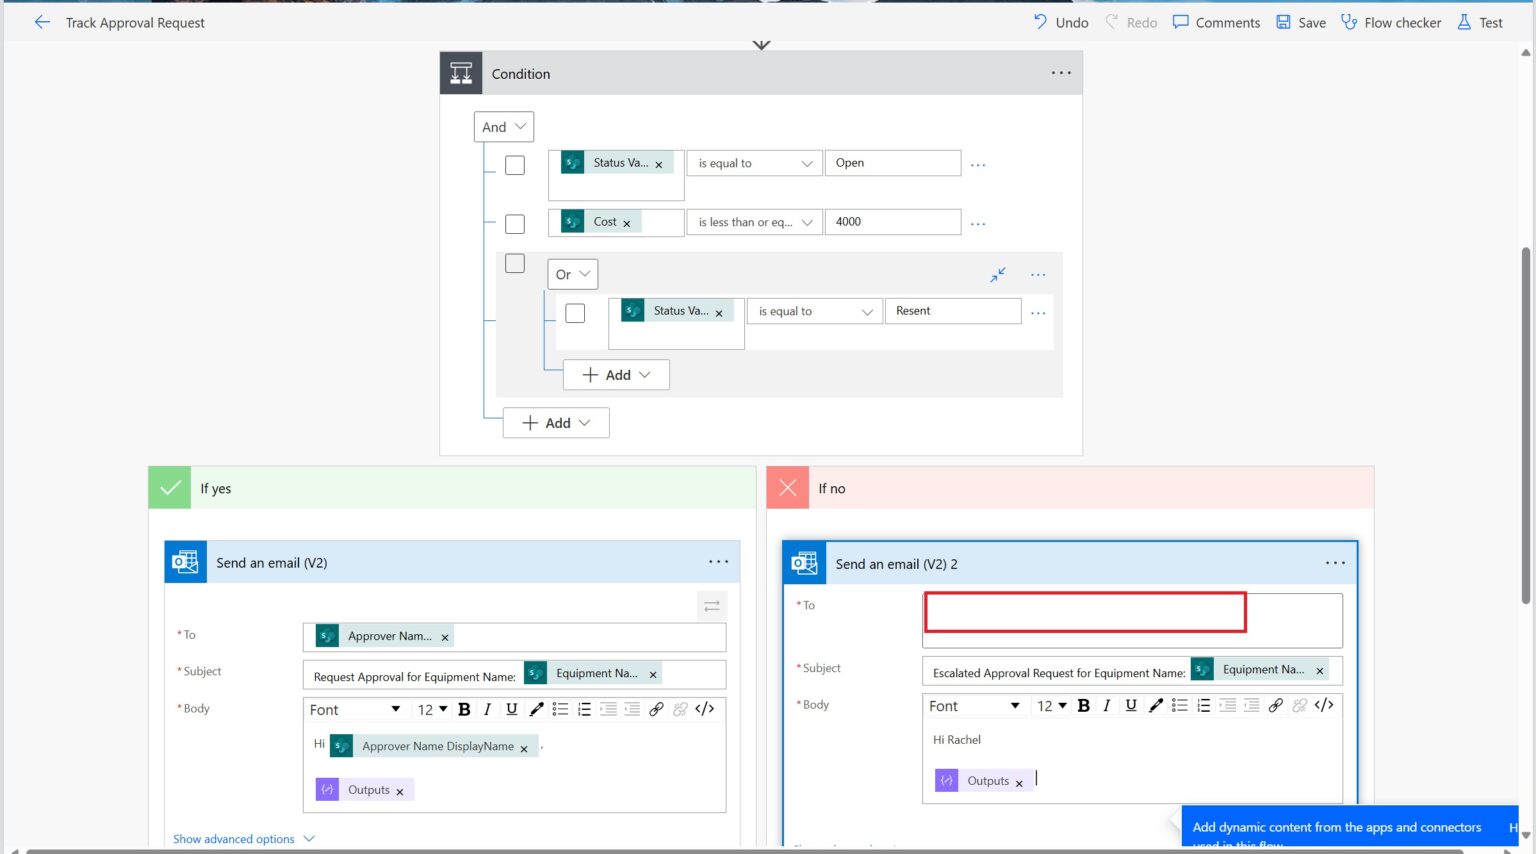Image resolution: width=1536 pixels, height=854 pixels.
Task: Select the checkbox beside the Or group
Action: pyautogui.click(x=515, y=263)
